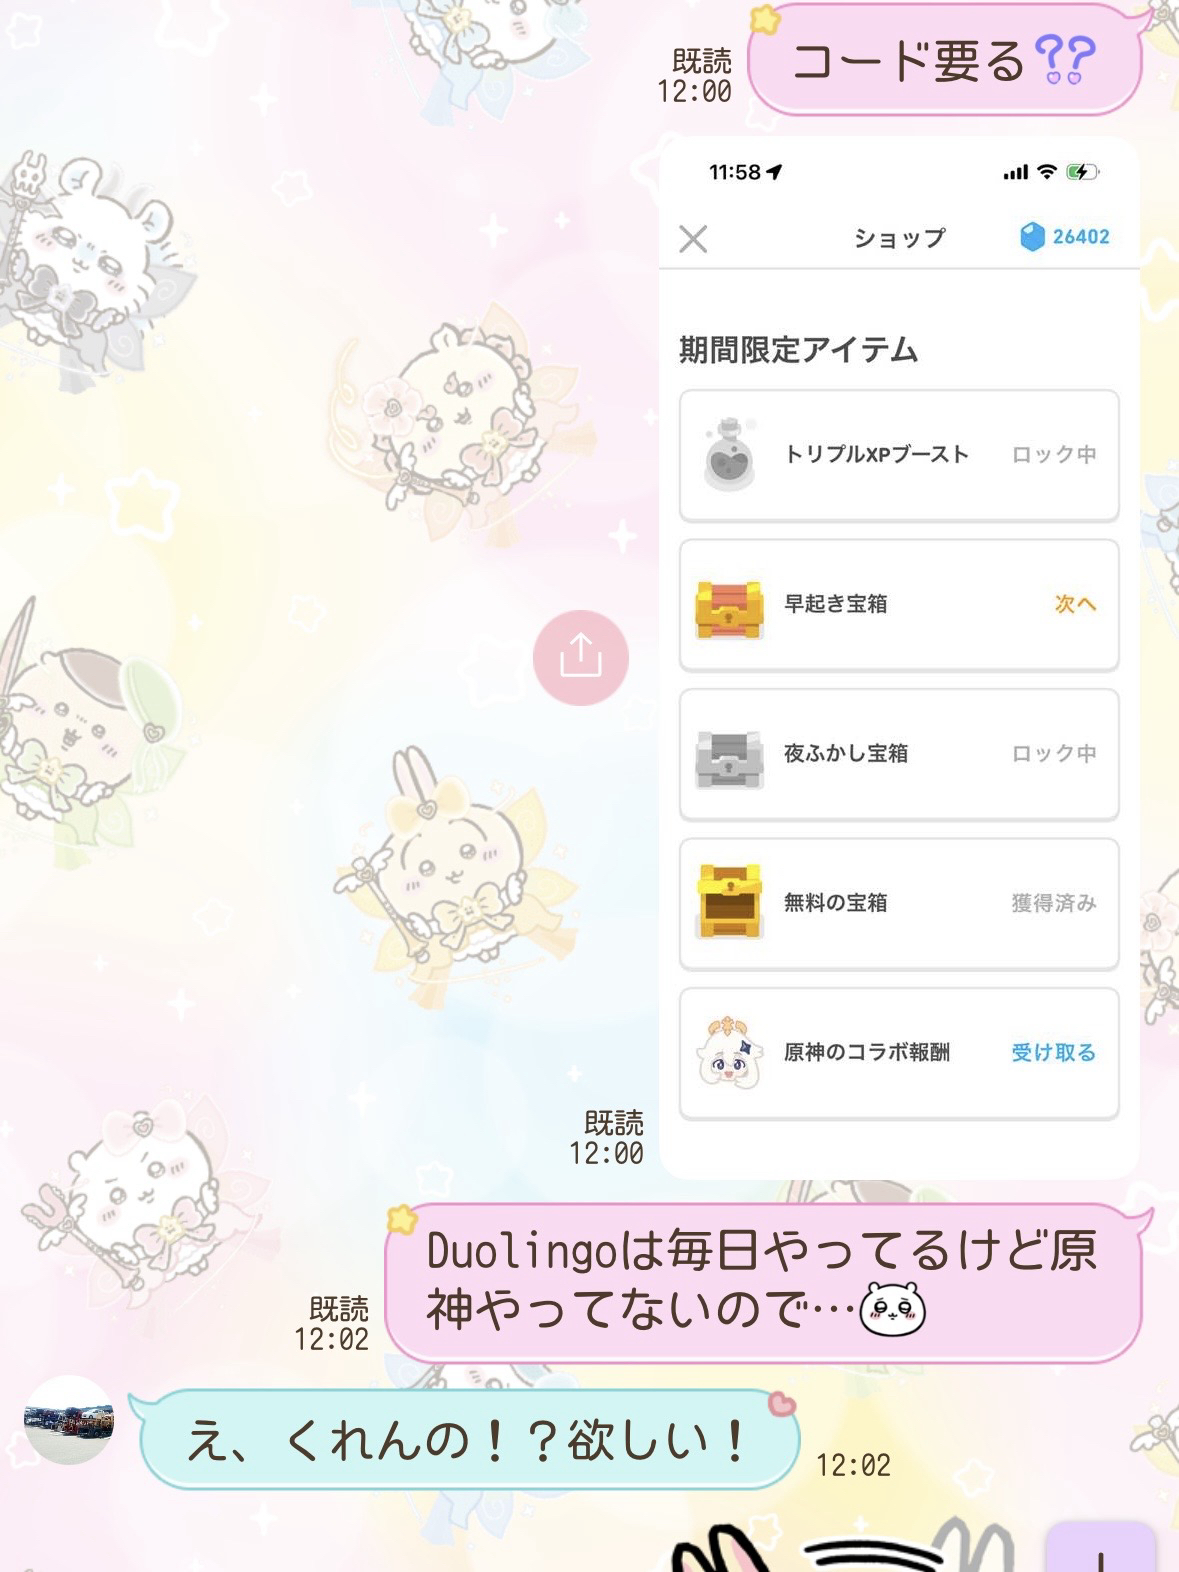Viewport: 1179px width, 1572px height.
Task: Open the shop screenshot image message
Action: click(x=899, y=657)
